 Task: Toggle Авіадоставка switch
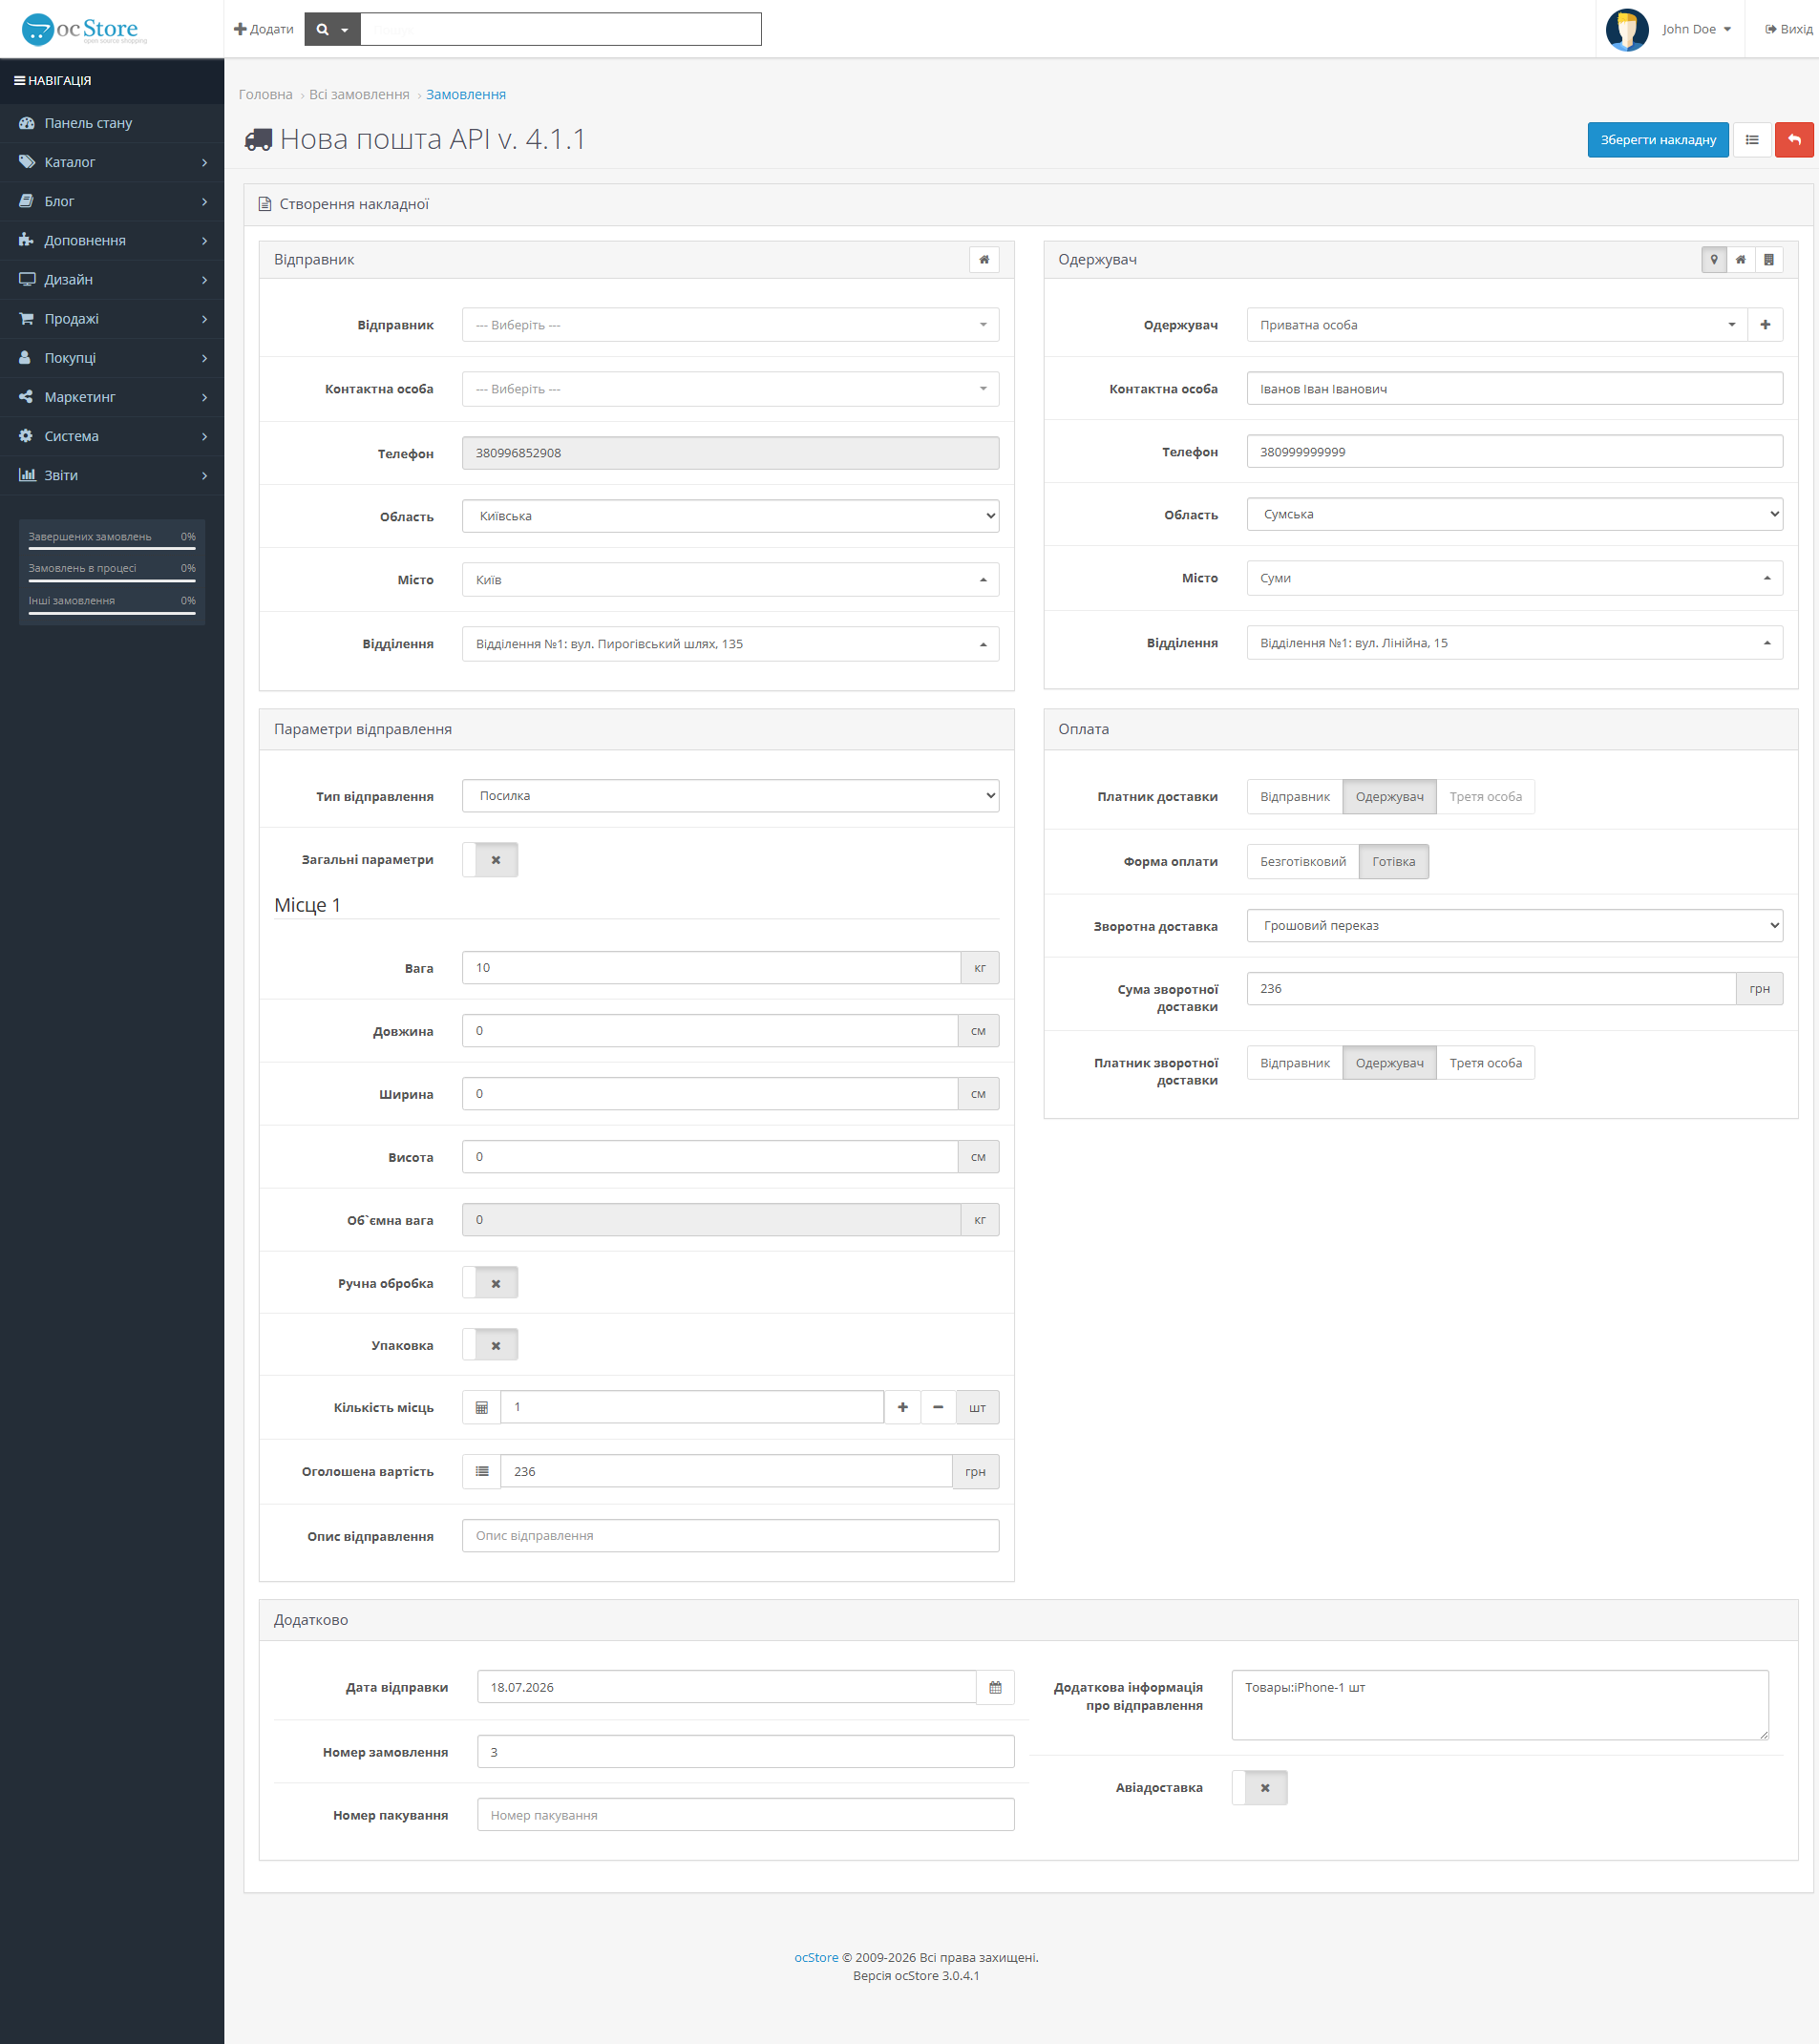[x=1260, y=1788]
